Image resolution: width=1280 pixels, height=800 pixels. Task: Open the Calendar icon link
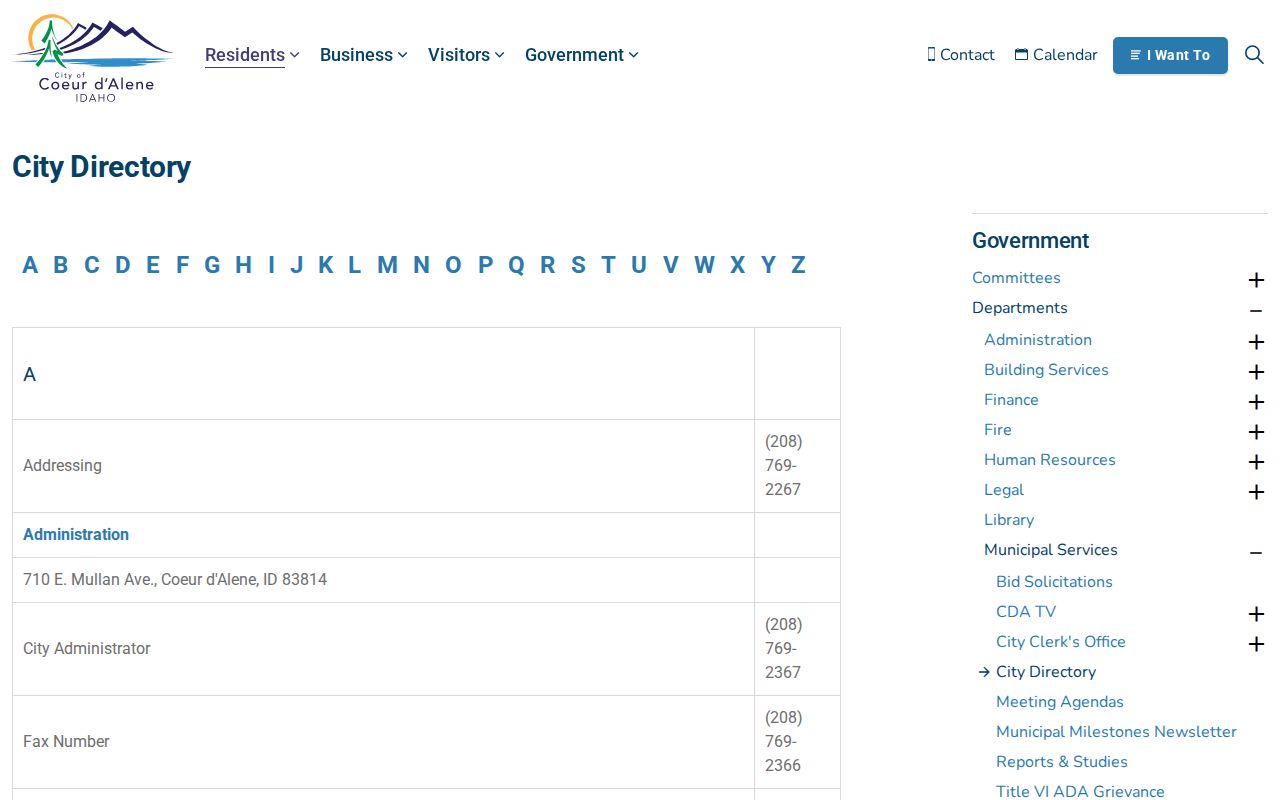click(1056, 55)
